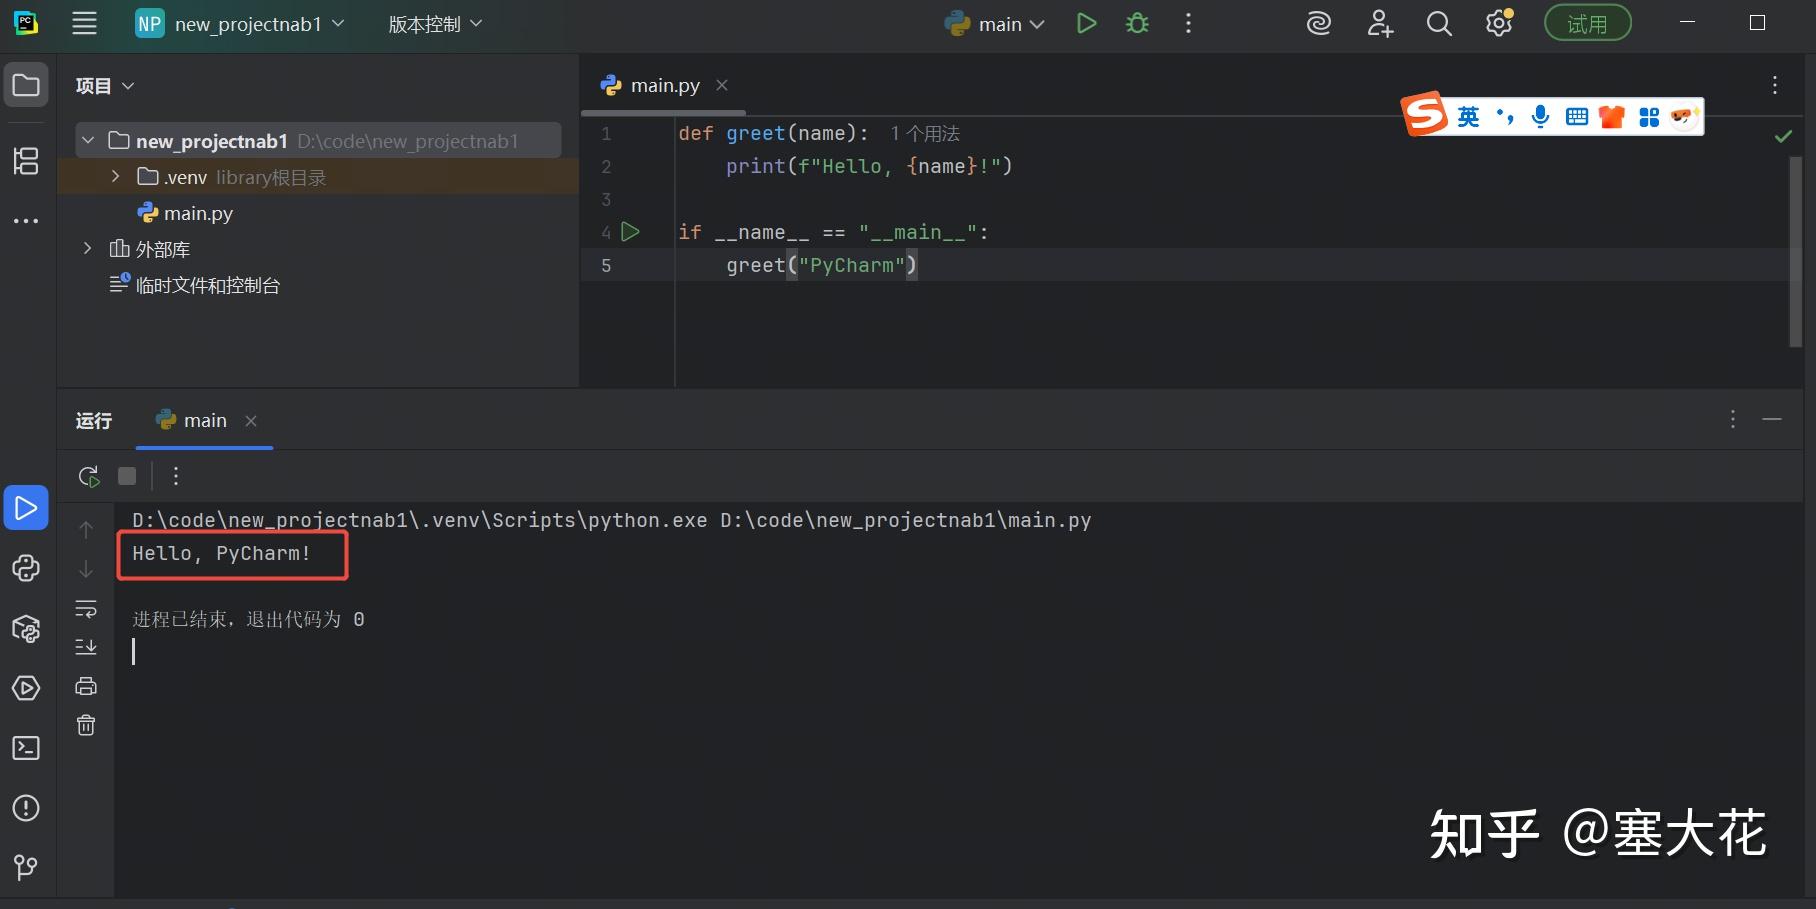Click the 试用 trial button
Viewport: 1816px width, 909px height.
[x=1587, y=23]
